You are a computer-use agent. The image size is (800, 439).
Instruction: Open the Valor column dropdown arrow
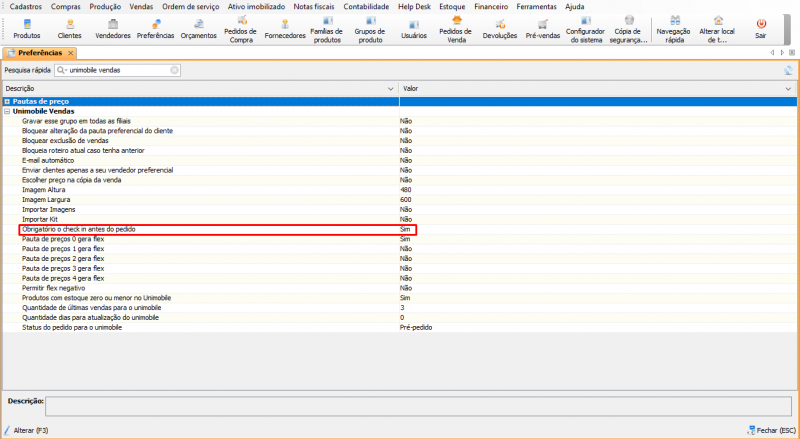[789, 89]
